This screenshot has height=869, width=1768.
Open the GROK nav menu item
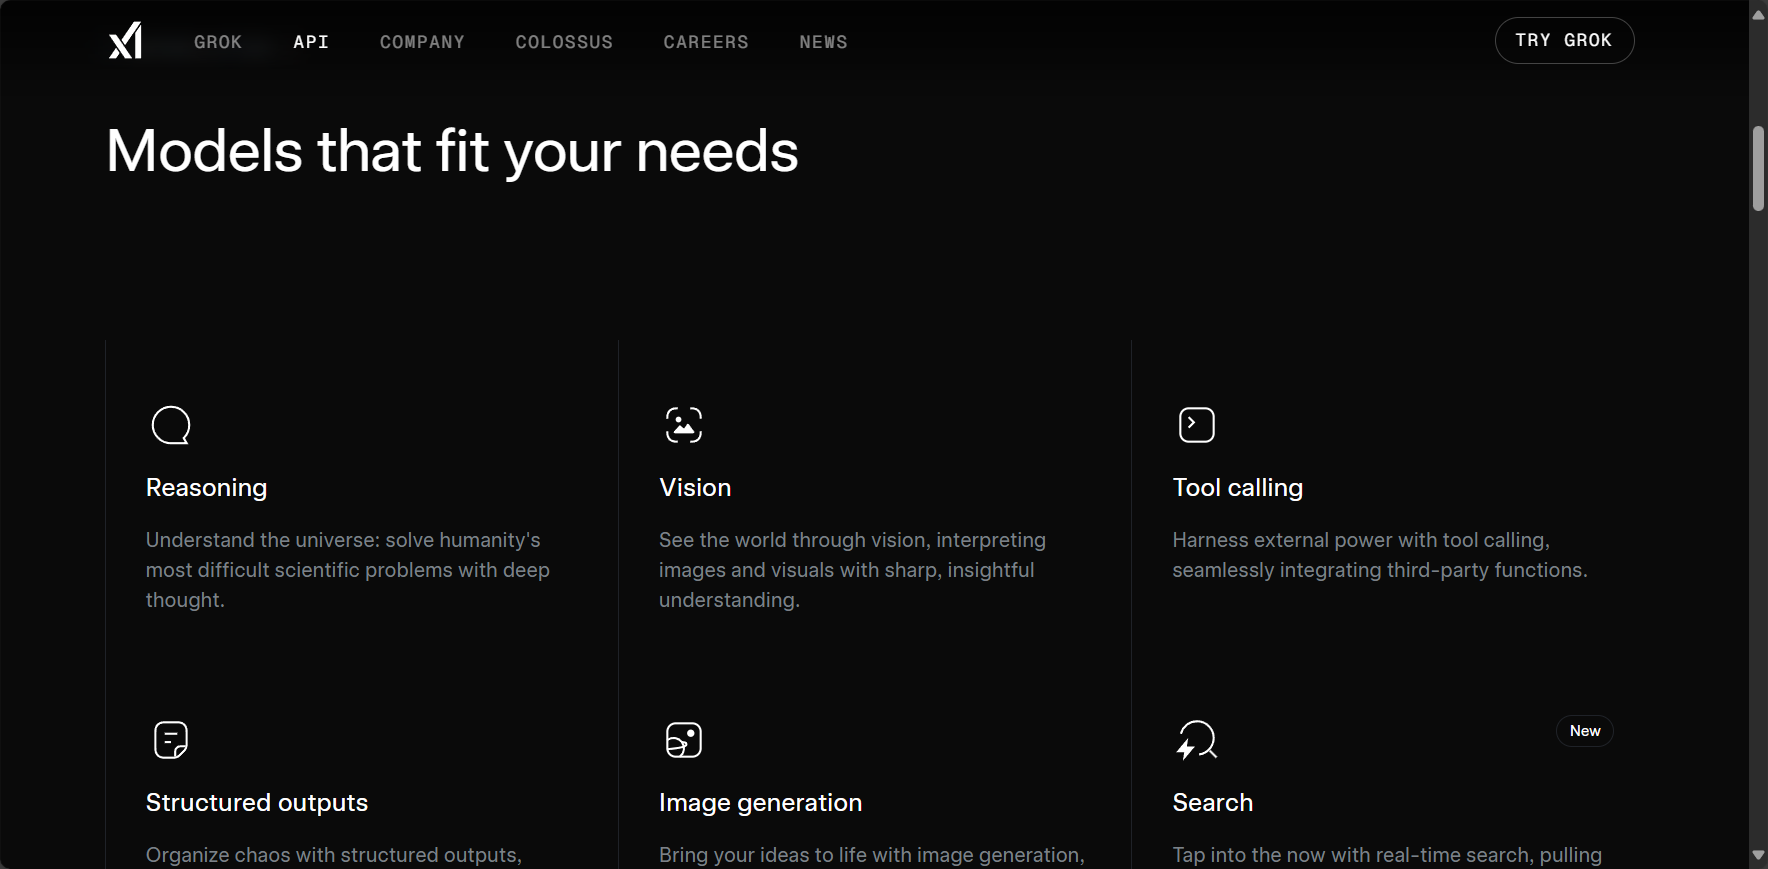218,42
